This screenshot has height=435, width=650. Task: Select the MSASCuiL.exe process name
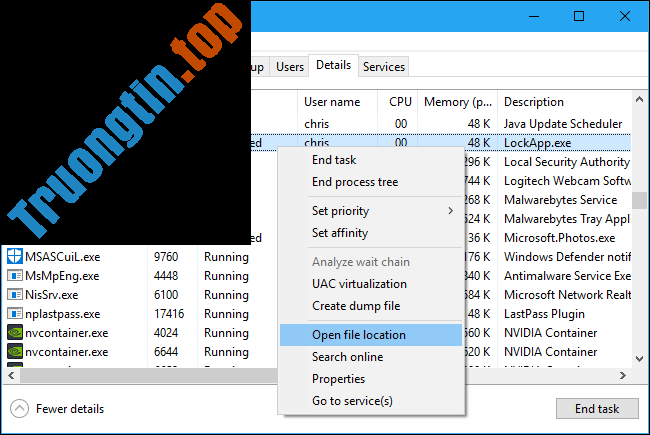[x=63, y=257]
